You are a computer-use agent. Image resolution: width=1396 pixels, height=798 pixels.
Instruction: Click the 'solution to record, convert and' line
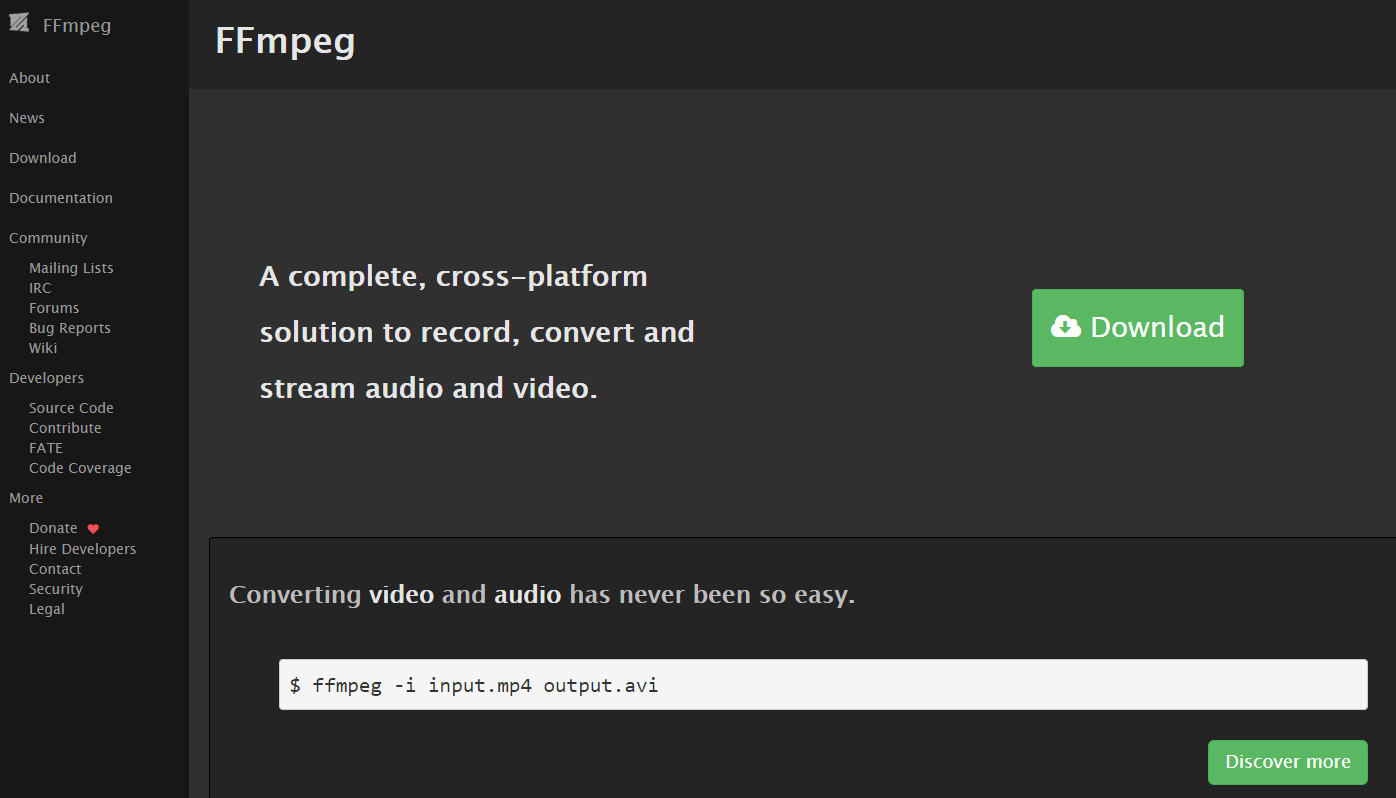[477, 332]
